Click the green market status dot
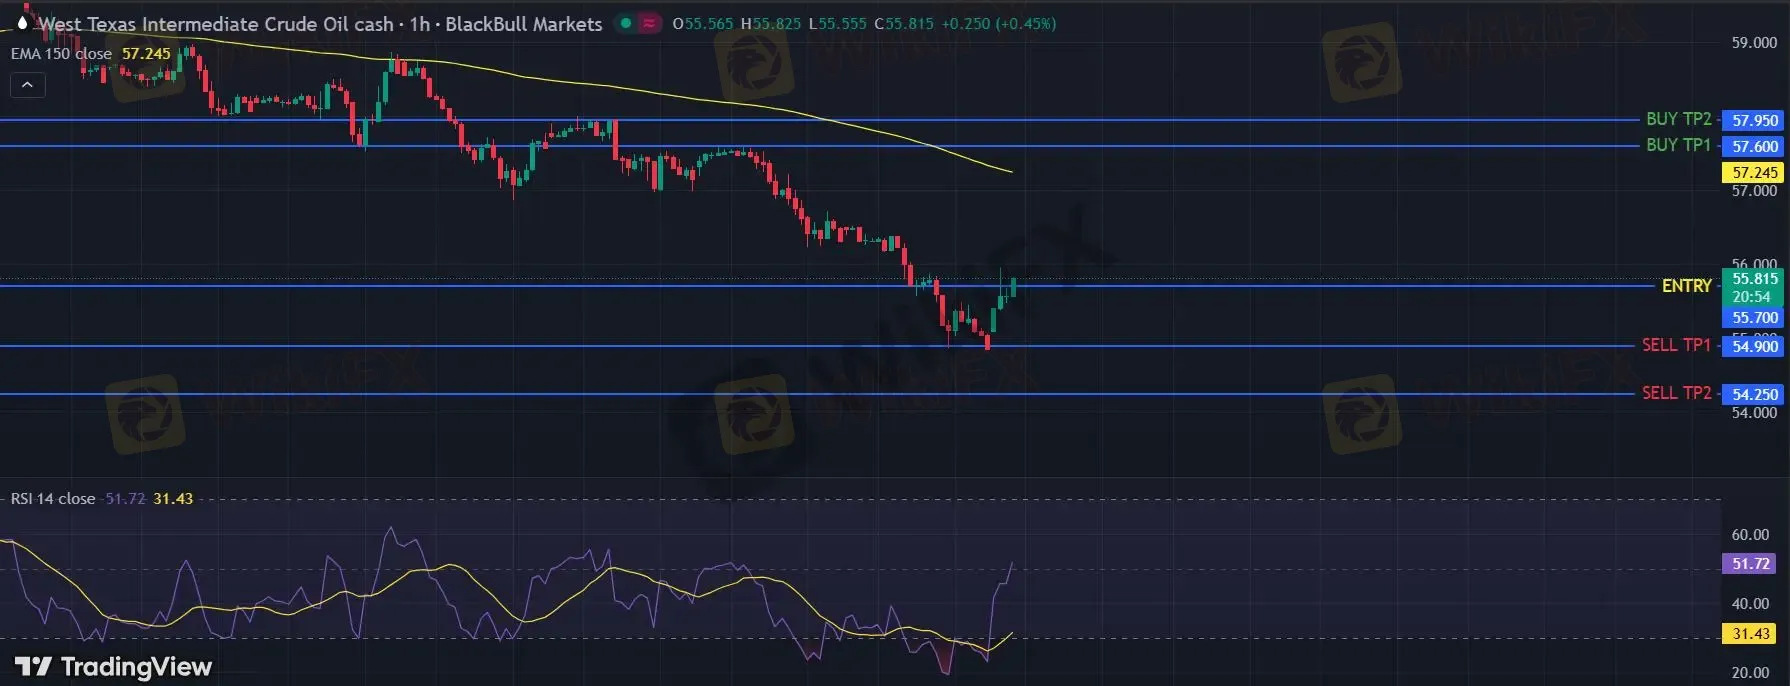Screen dimensions: 1790x686 point(626,23)
